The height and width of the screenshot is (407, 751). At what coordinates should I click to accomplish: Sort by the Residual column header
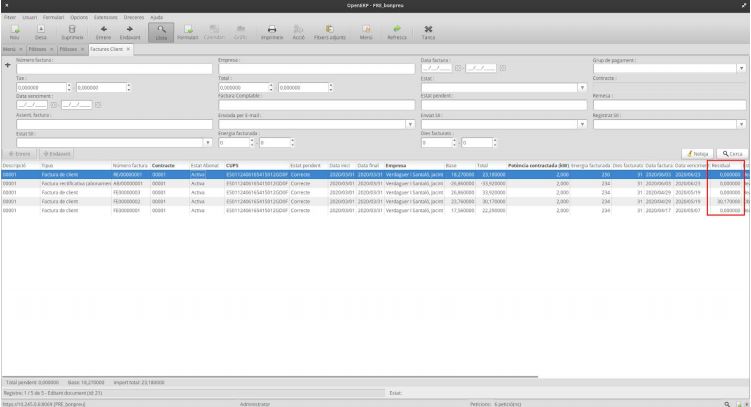tap(725, 164)
